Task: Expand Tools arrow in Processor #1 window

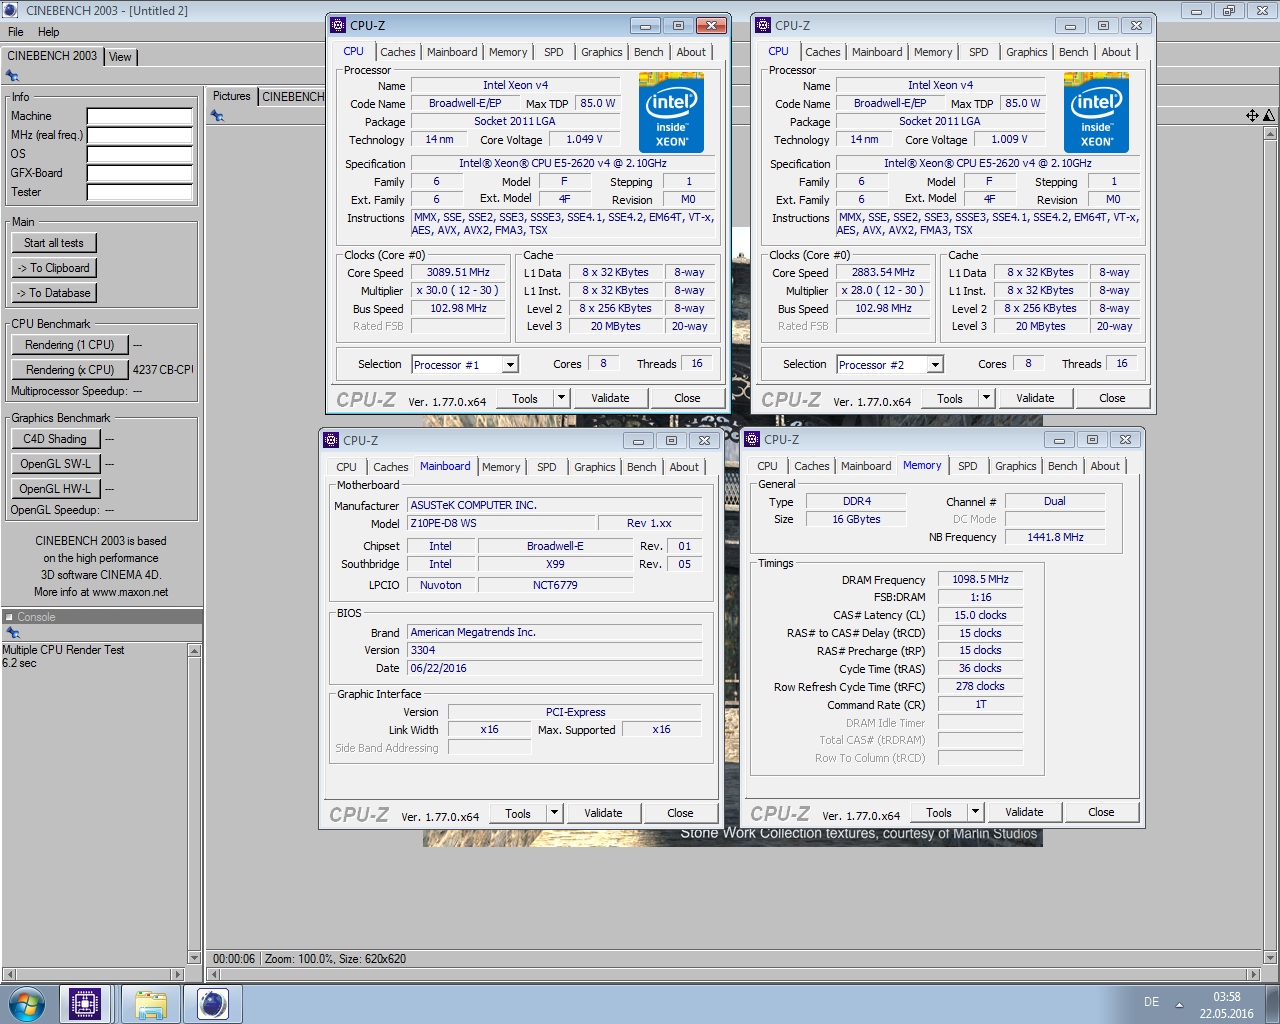Action: 561,398
